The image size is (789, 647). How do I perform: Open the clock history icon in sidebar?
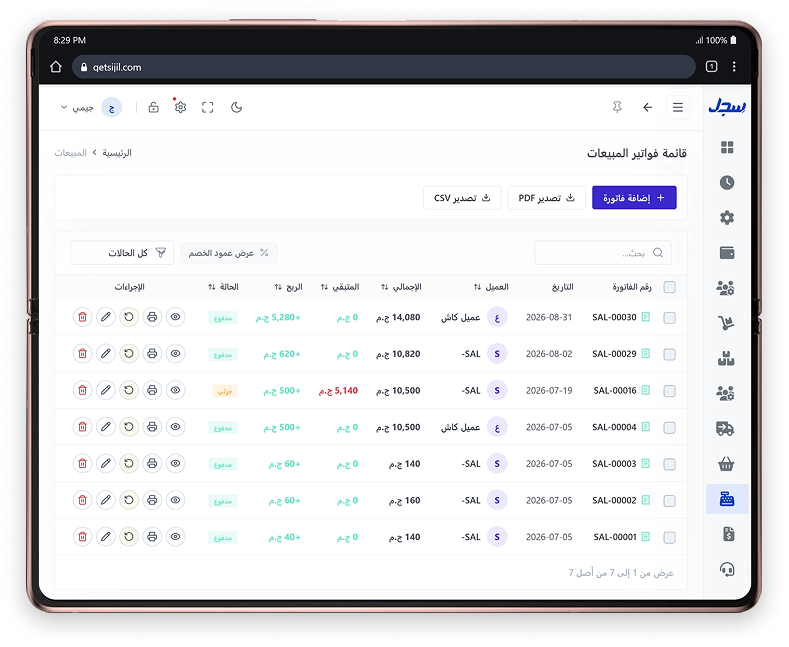click(727, 183)
